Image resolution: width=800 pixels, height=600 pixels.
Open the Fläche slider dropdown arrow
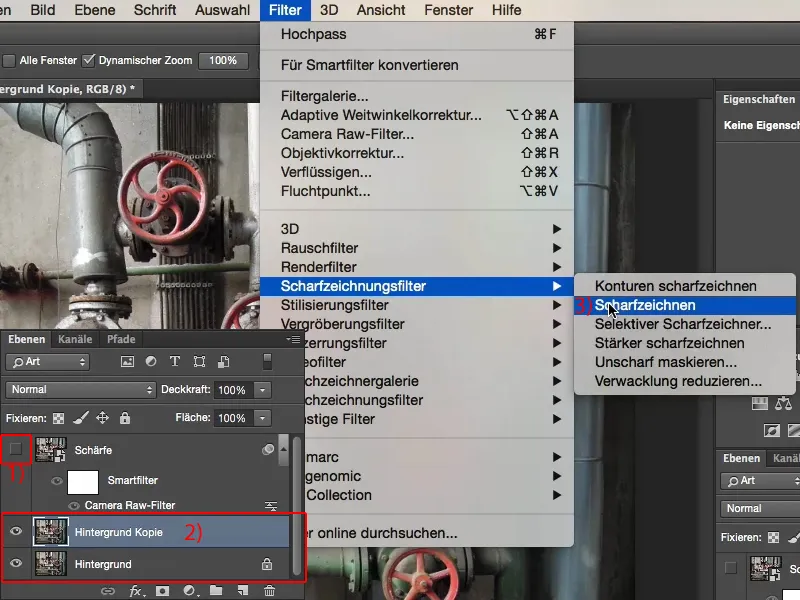point(262,418)
